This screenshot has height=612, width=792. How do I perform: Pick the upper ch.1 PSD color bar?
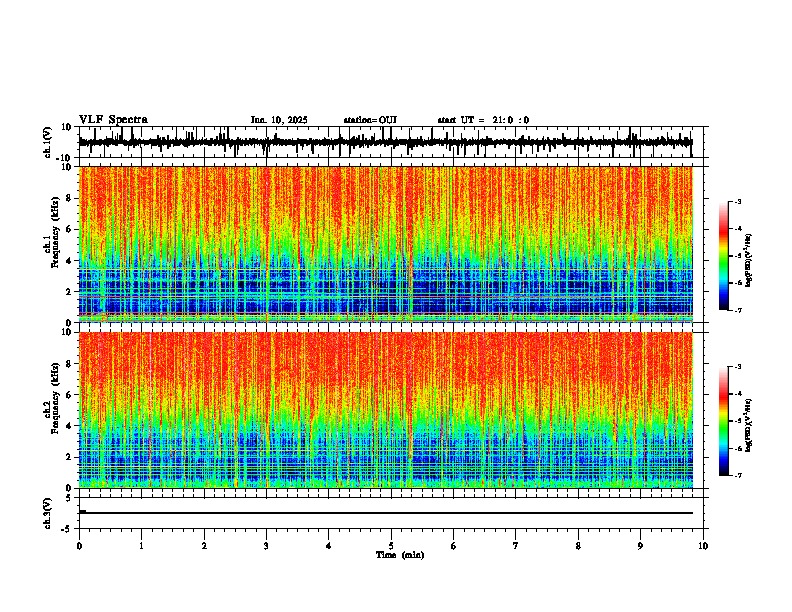click(723, 256)
